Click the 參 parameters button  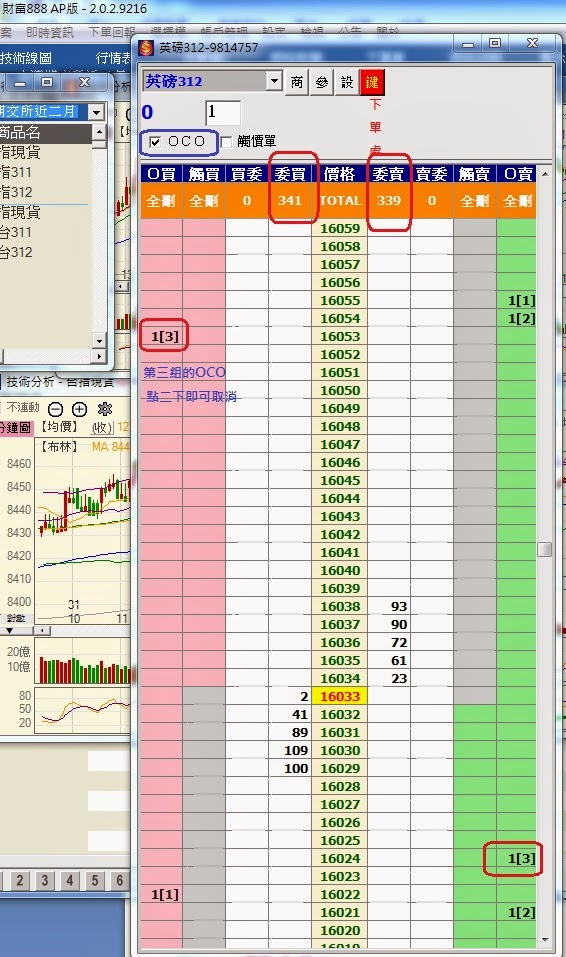(322, 82)
